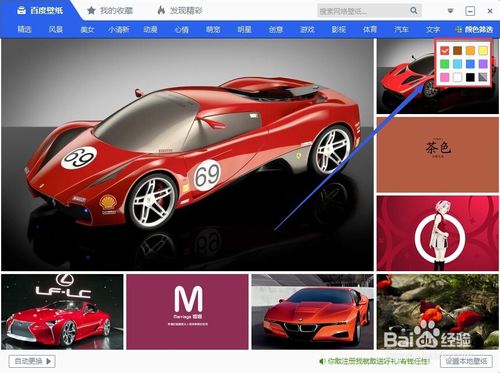Select the 动漫 category
This screenshot has height=373, width=500.
click(x=150, y=29)
